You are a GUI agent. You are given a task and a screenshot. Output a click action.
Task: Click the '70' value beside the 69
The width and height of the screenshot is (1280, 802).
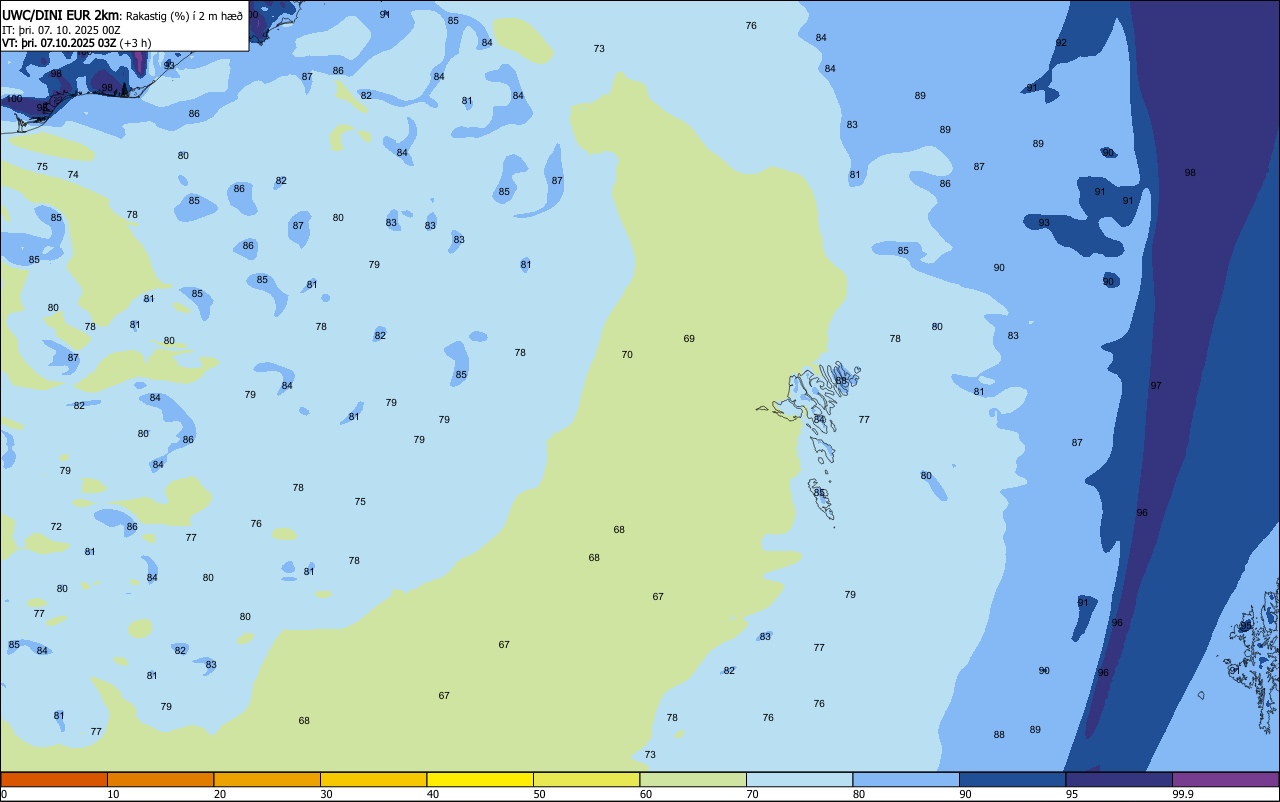coord(627,355)
